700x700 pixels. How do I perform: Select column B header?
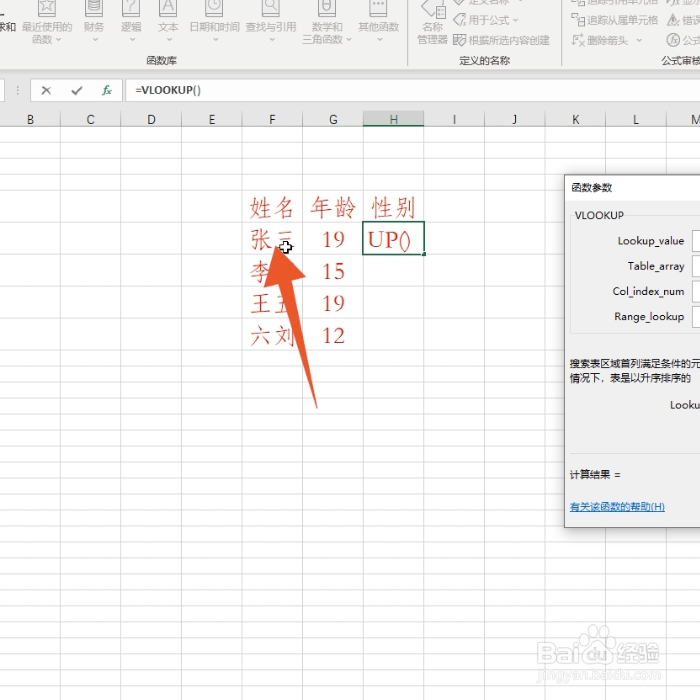(x=30, y=120)
